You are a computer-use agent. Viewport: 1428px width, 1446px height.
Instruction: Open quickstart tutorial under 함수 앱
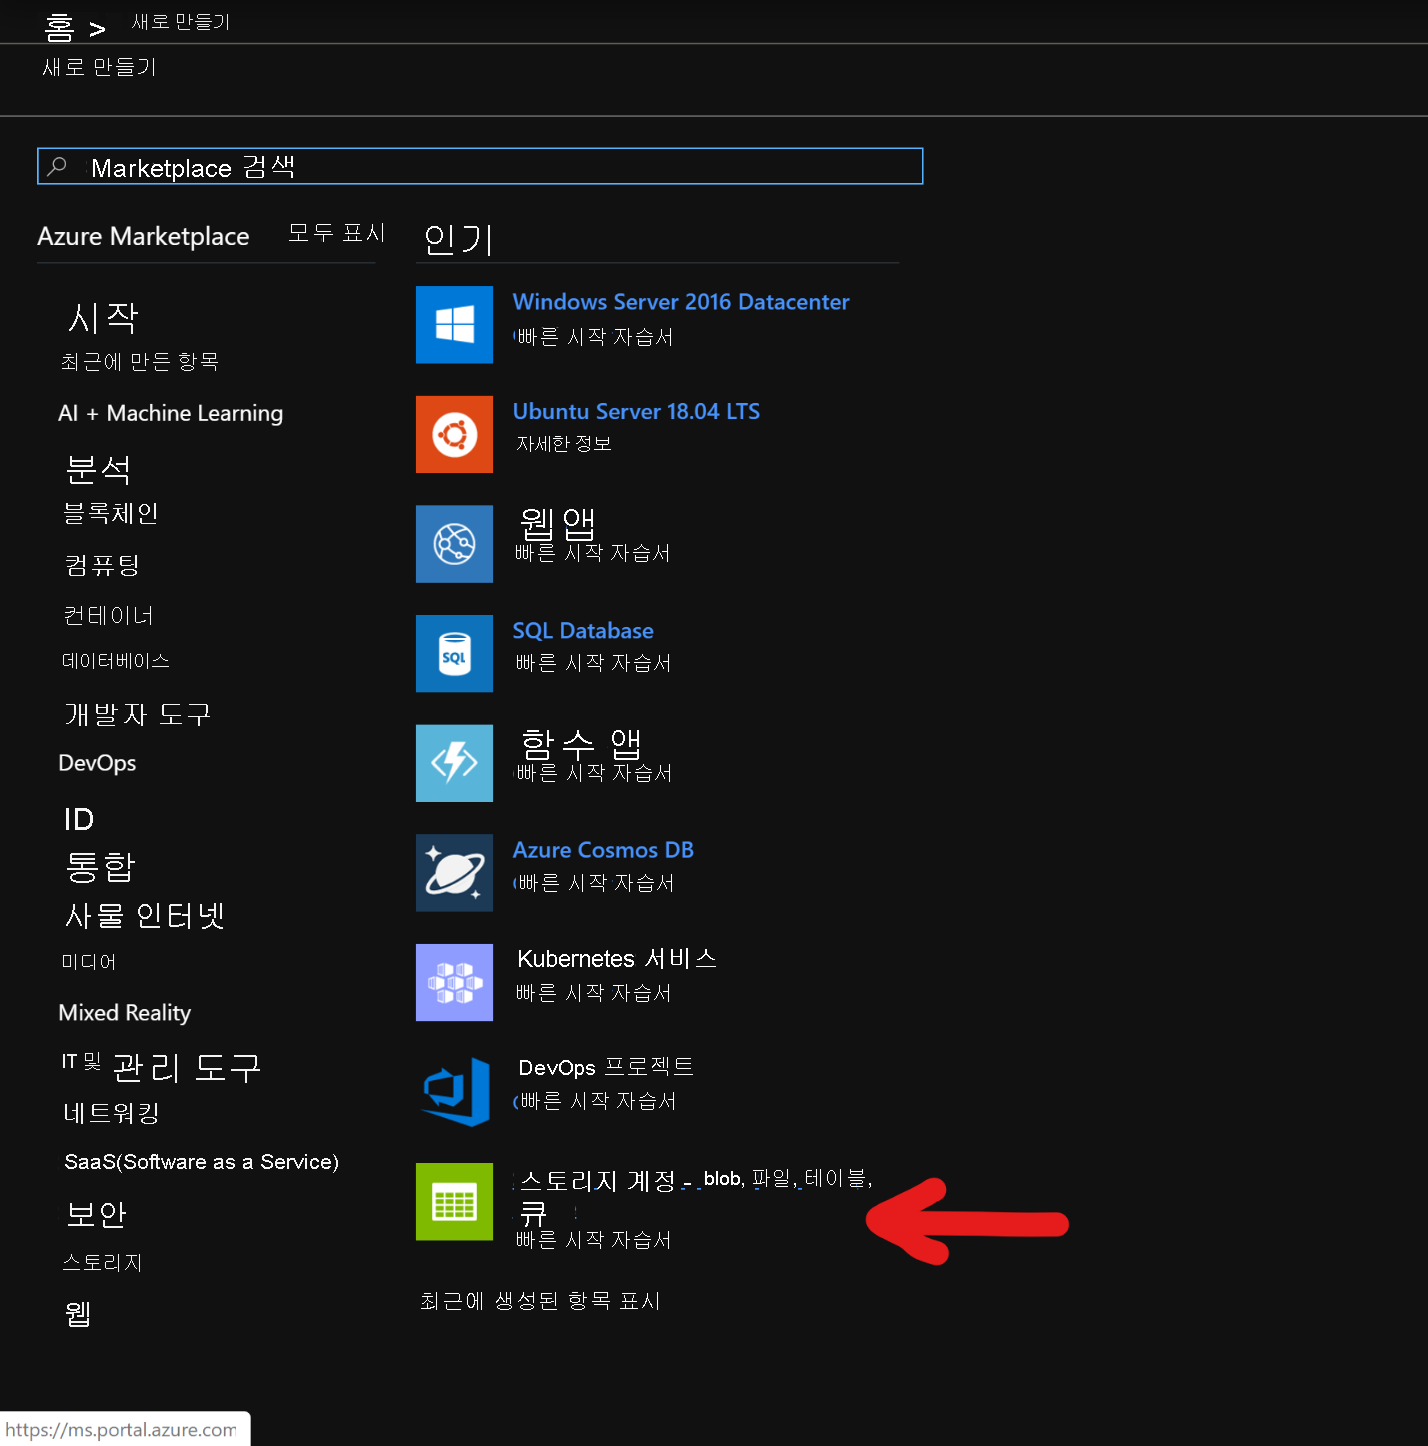594,773
